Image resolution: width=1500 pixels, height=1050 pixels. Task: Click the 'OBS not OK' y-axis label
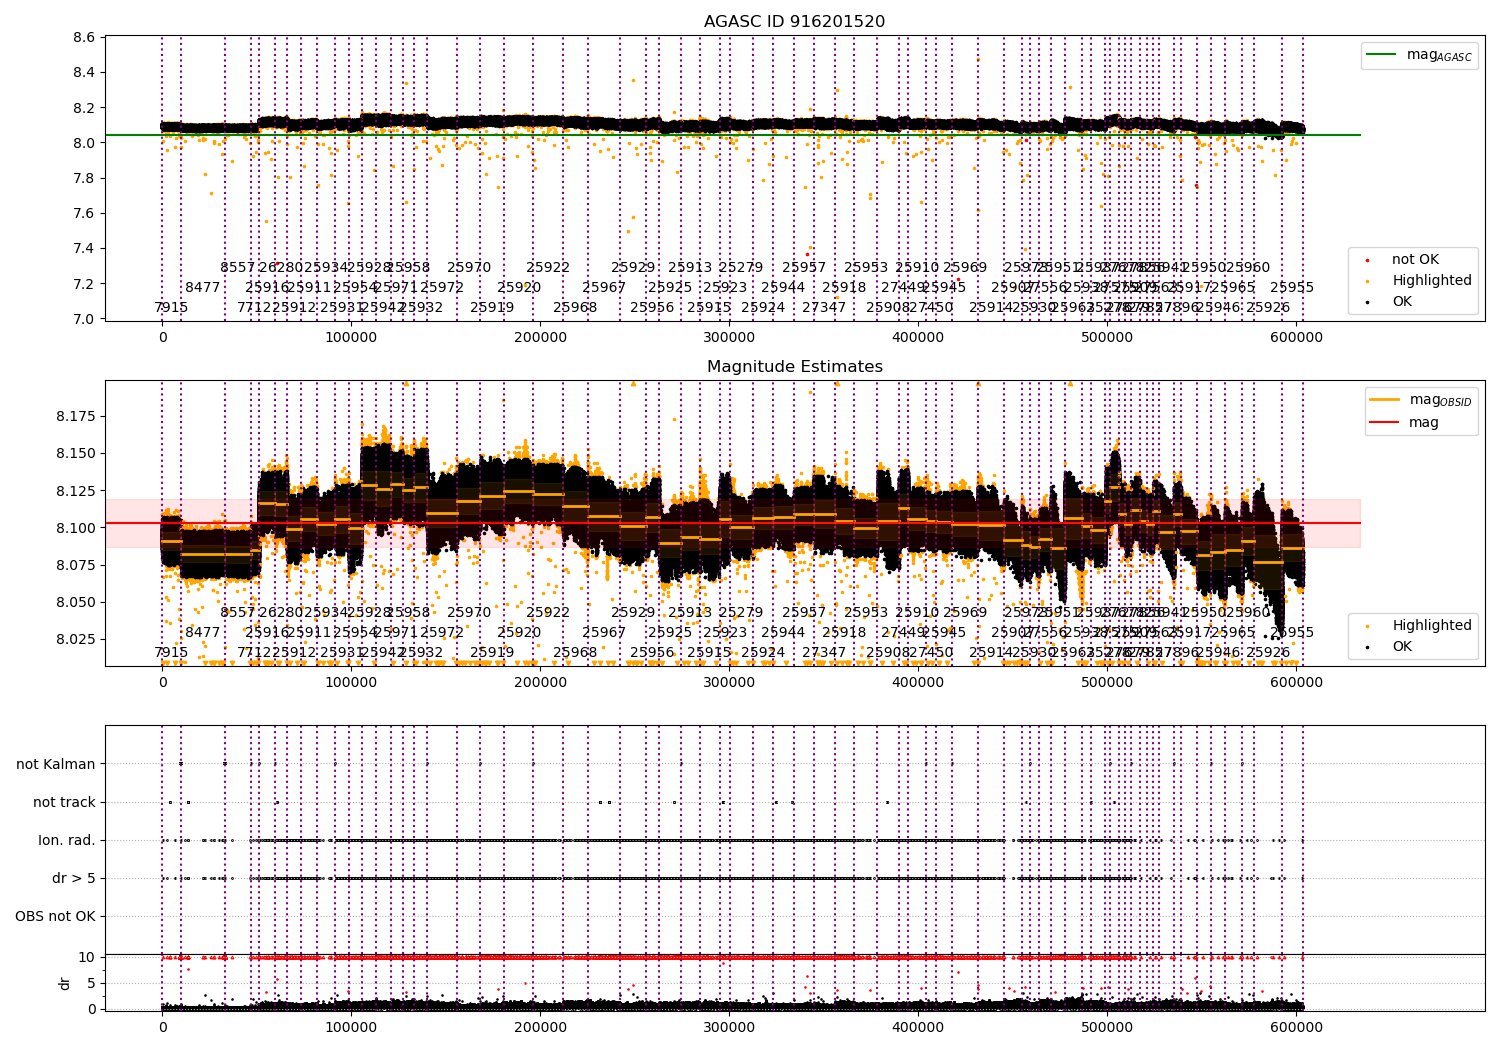click(x=55, y=916)
